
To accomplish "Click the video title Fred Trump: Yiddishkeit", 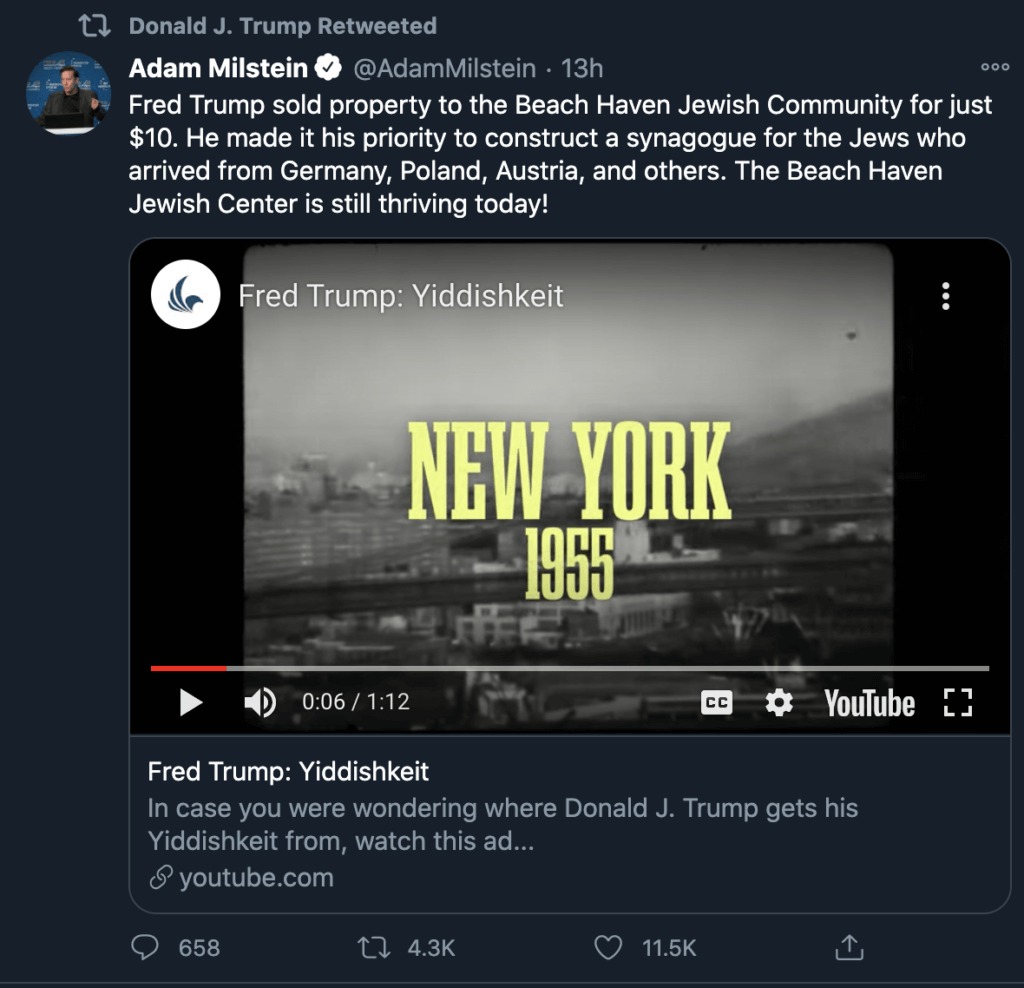I will (401, 296).
